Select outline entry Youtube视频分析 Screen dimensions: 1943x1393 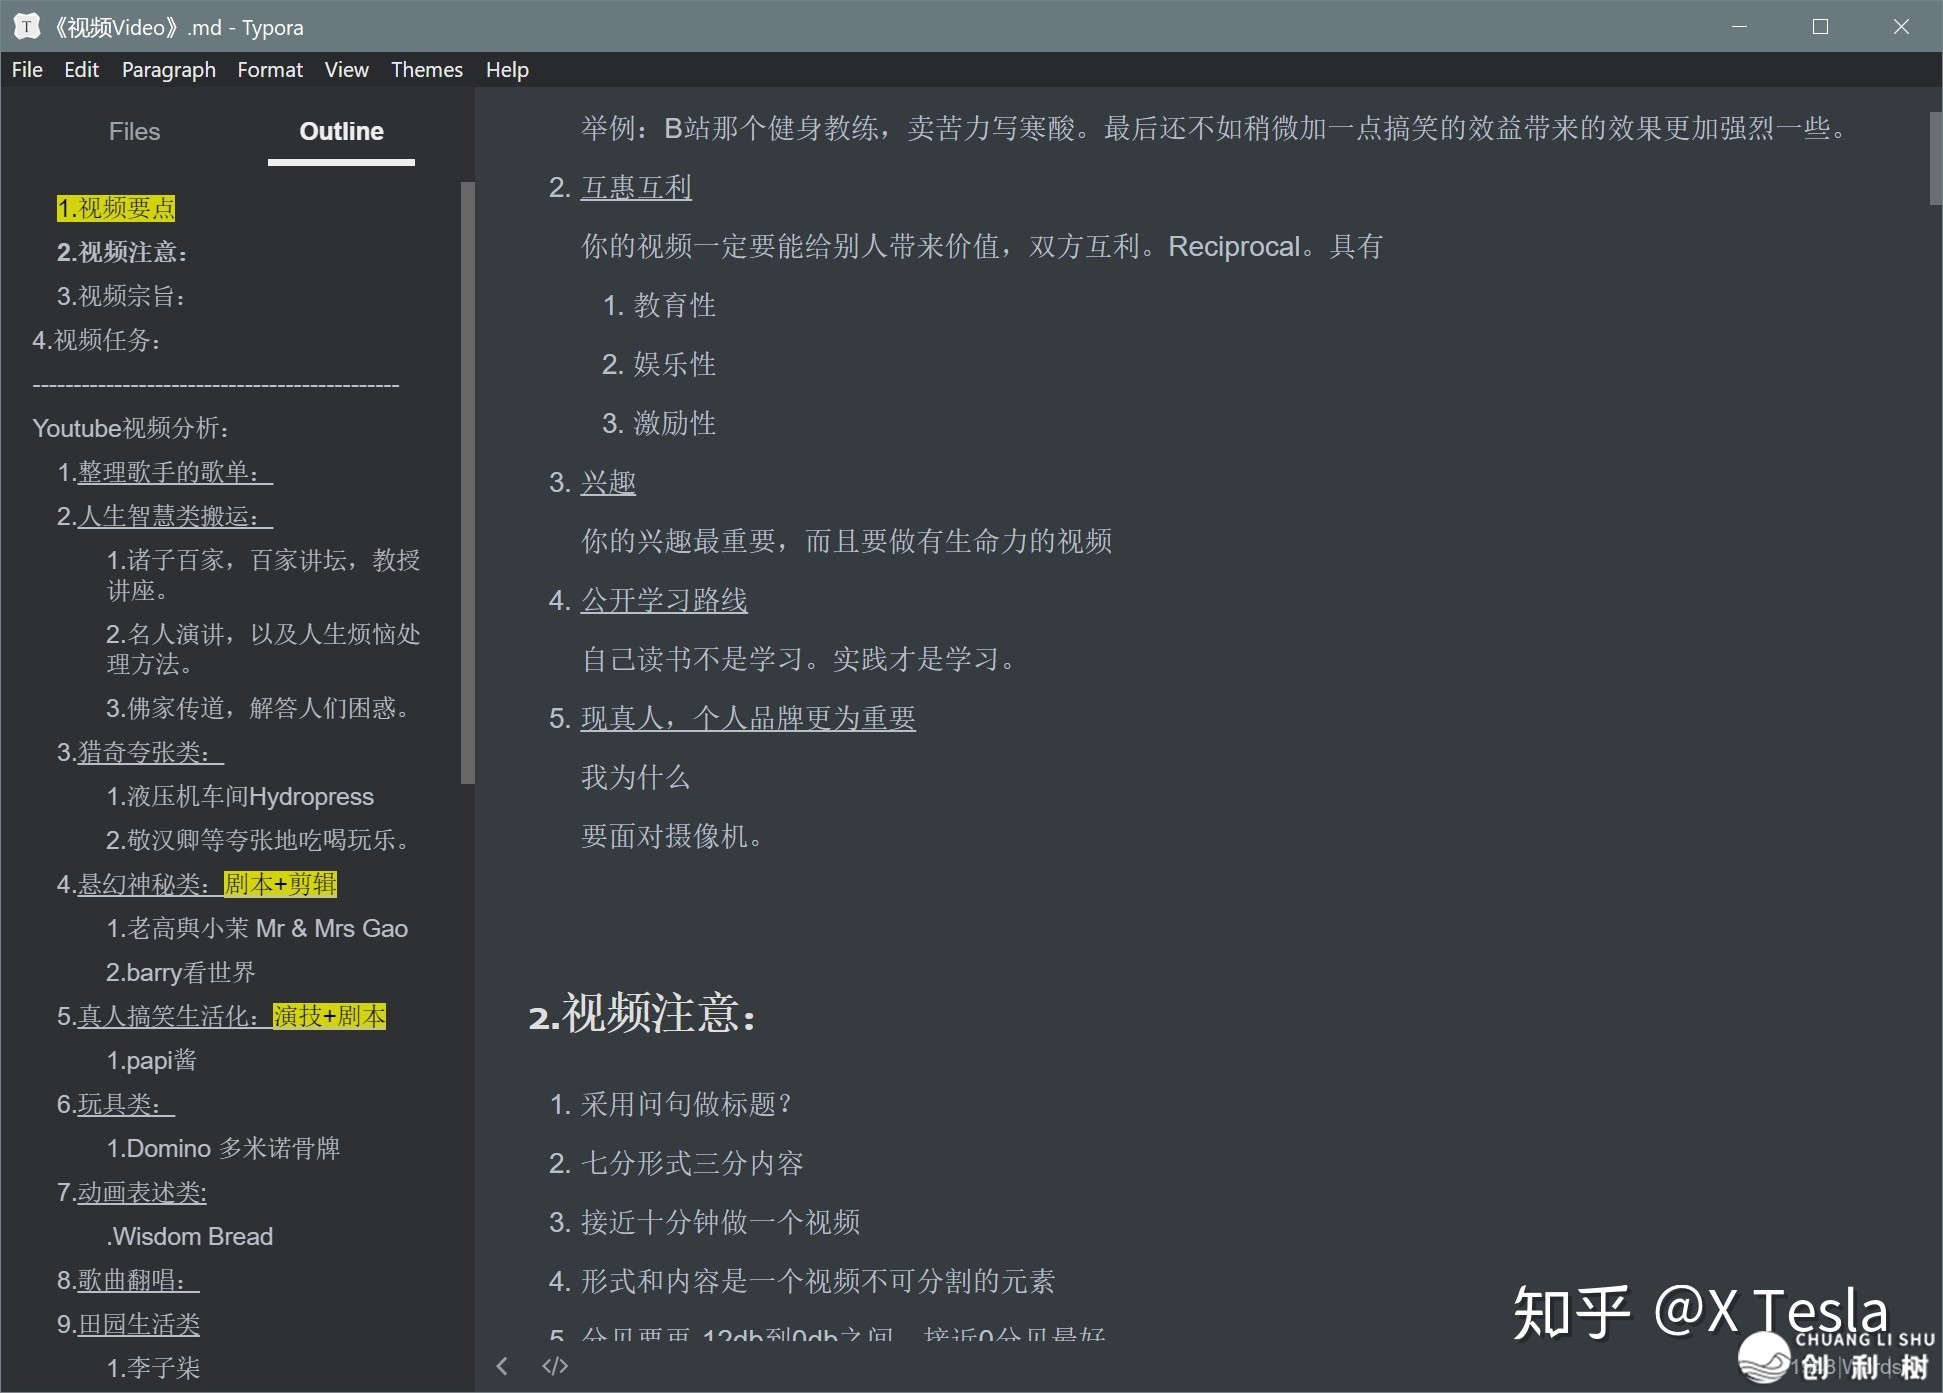[131, 428]
